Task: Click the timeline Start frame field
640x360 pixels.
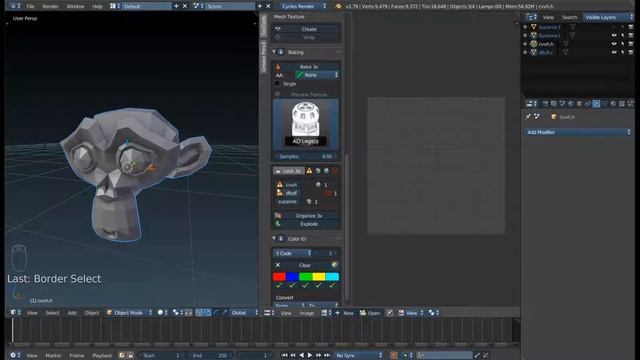Action: pos(162,356)
